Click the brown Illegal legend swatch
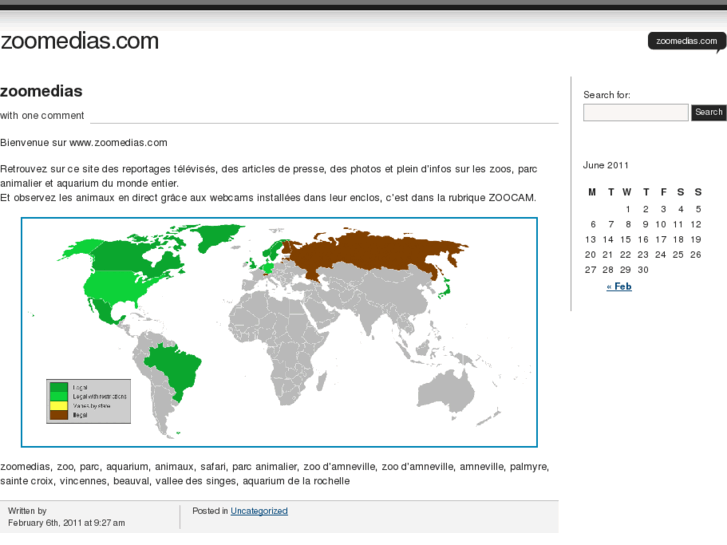 pos(59,415)
